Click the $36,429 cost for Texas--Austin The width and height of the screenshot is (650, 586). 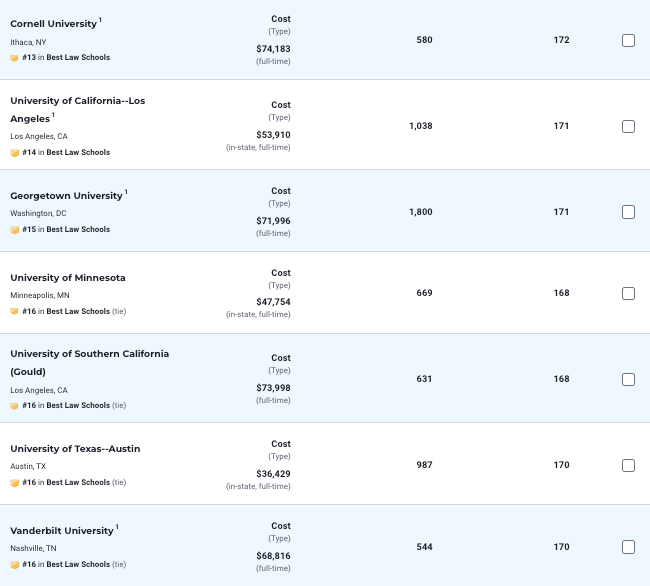point(273,472)
